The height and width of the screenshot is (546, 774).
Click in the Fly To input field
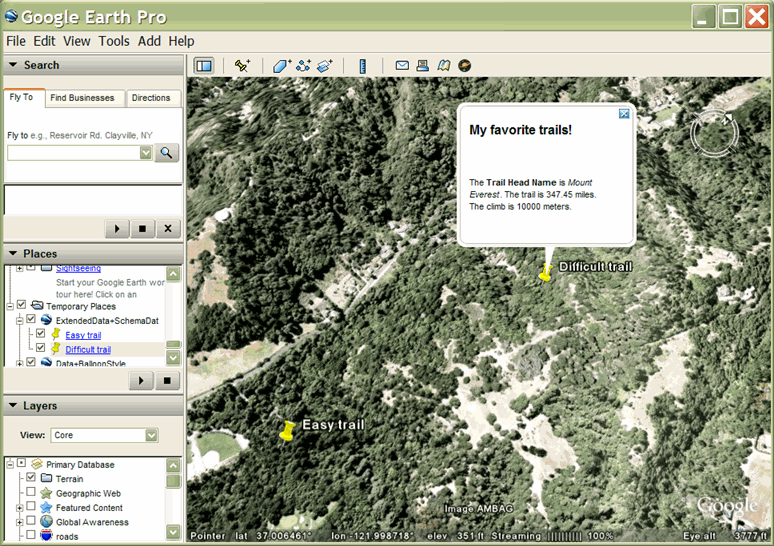73,153
